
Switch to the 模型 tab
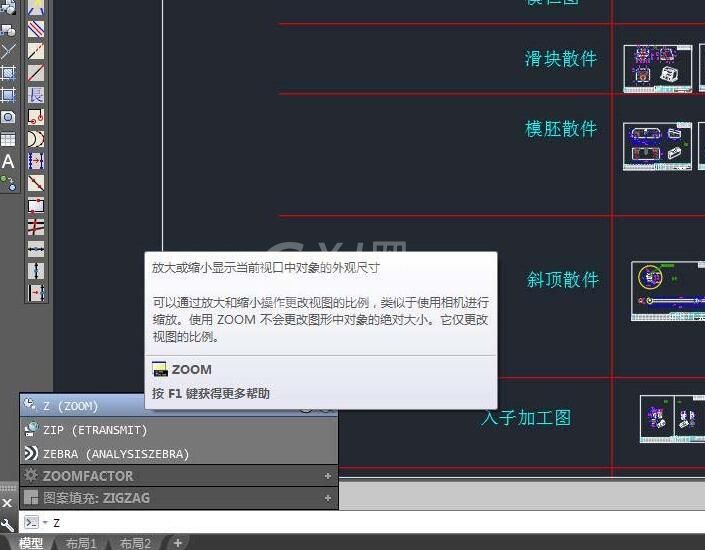(x=31, y=543)
